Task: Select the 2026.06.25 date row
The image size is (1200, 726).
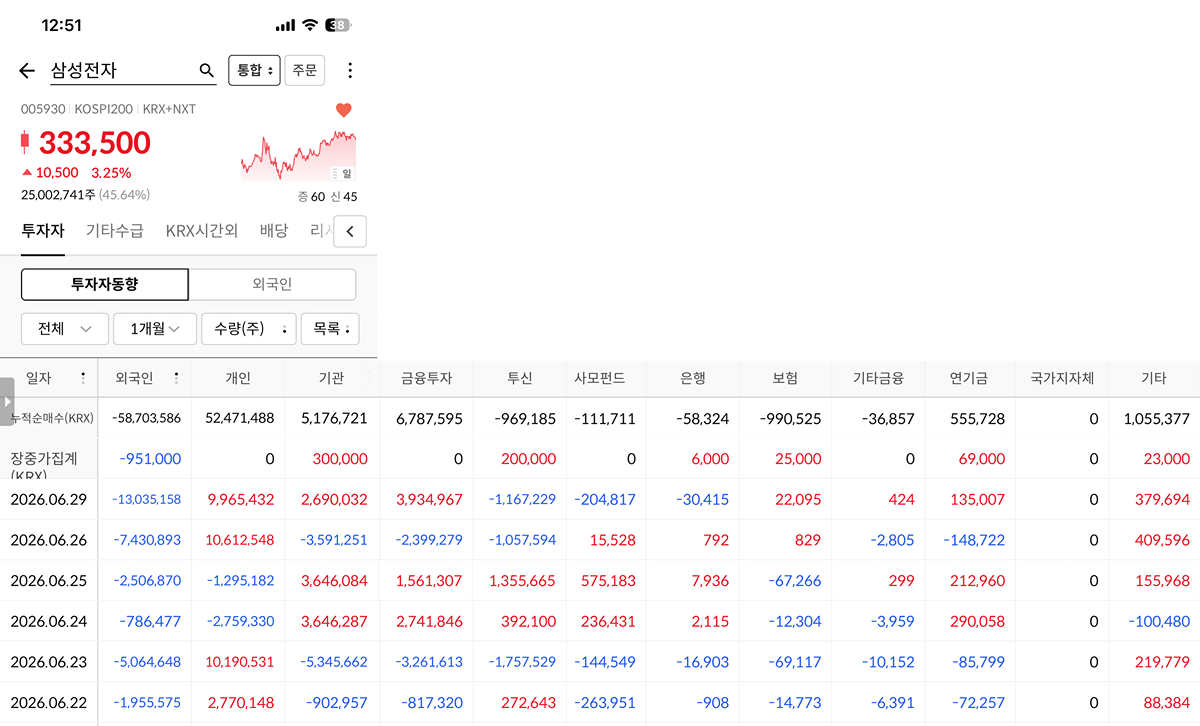Action: pyautogui.click(x=49, y=580)
